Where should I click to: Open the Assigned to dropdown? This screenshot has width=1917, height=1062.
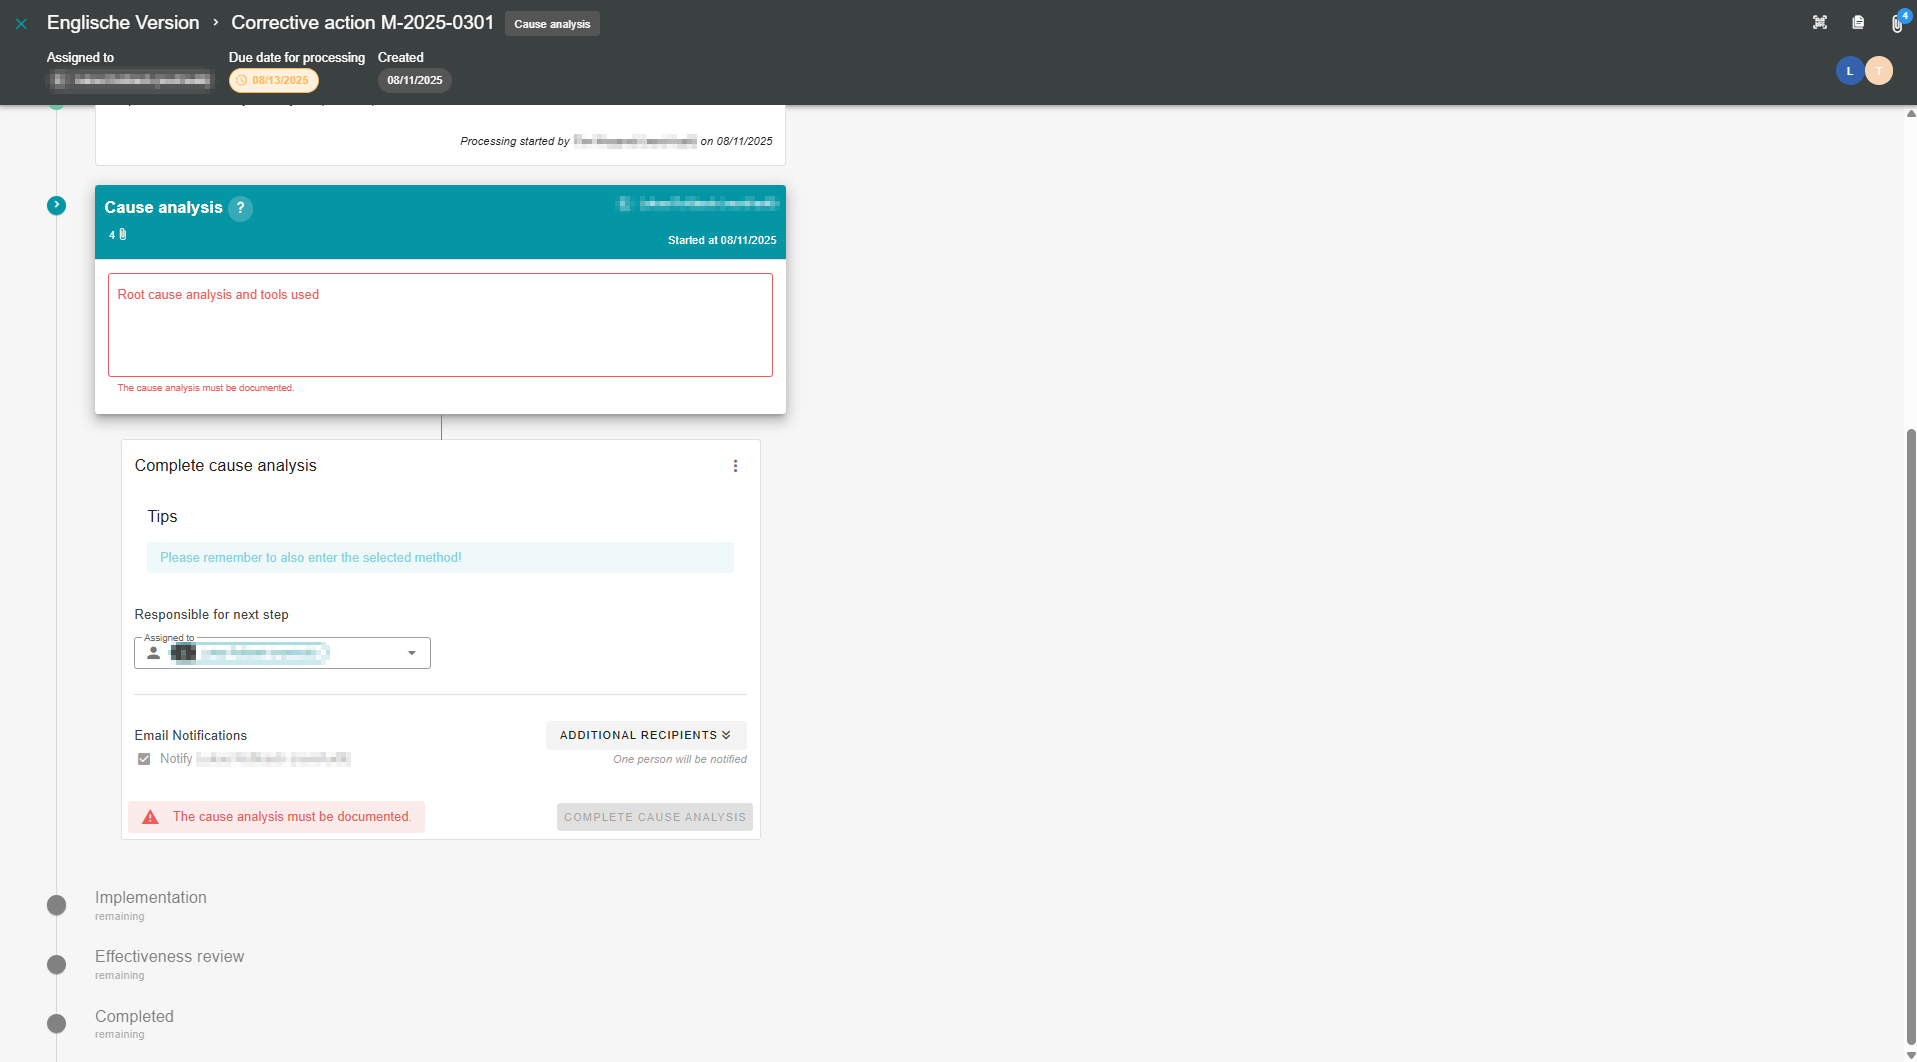[x=411, y=653]
